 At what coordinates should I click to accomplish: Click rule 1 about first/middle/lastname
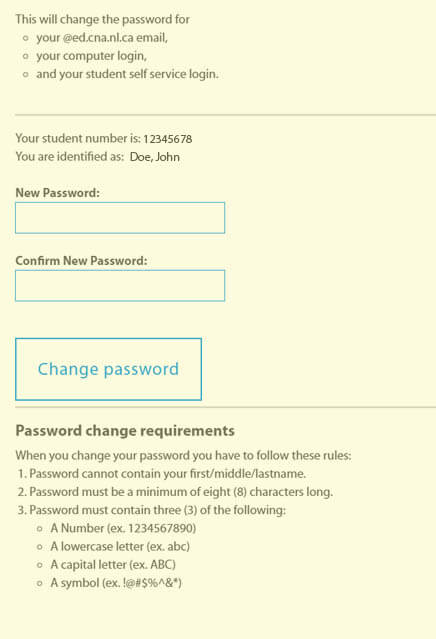point(161,474)
